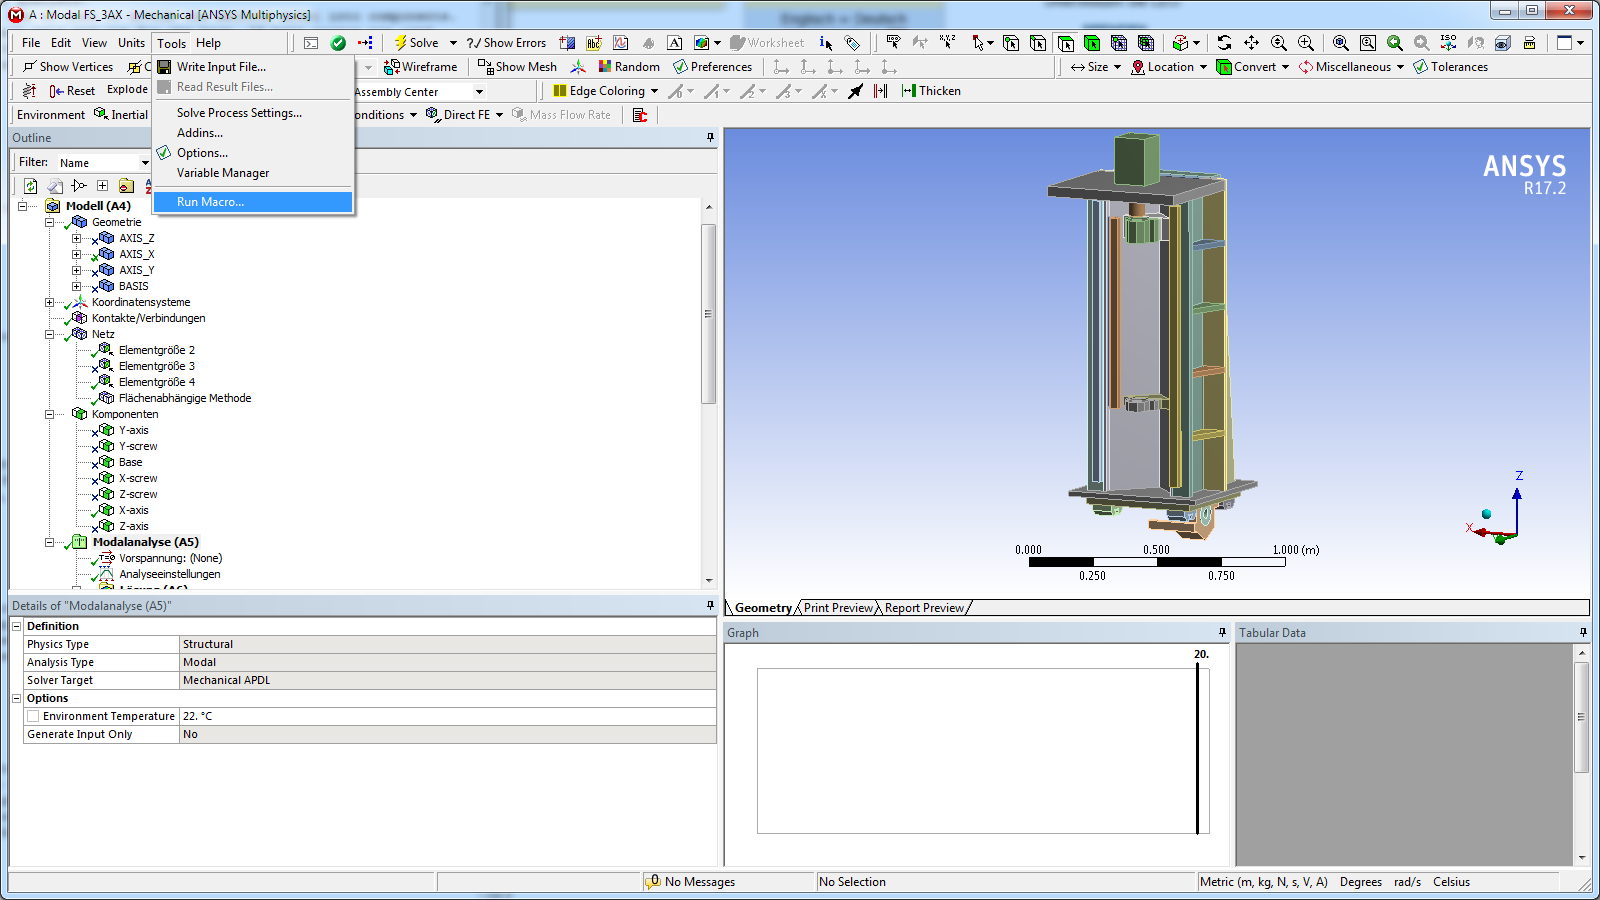
Task: Click the Solve lightning icon
Action: coord(400,43)
